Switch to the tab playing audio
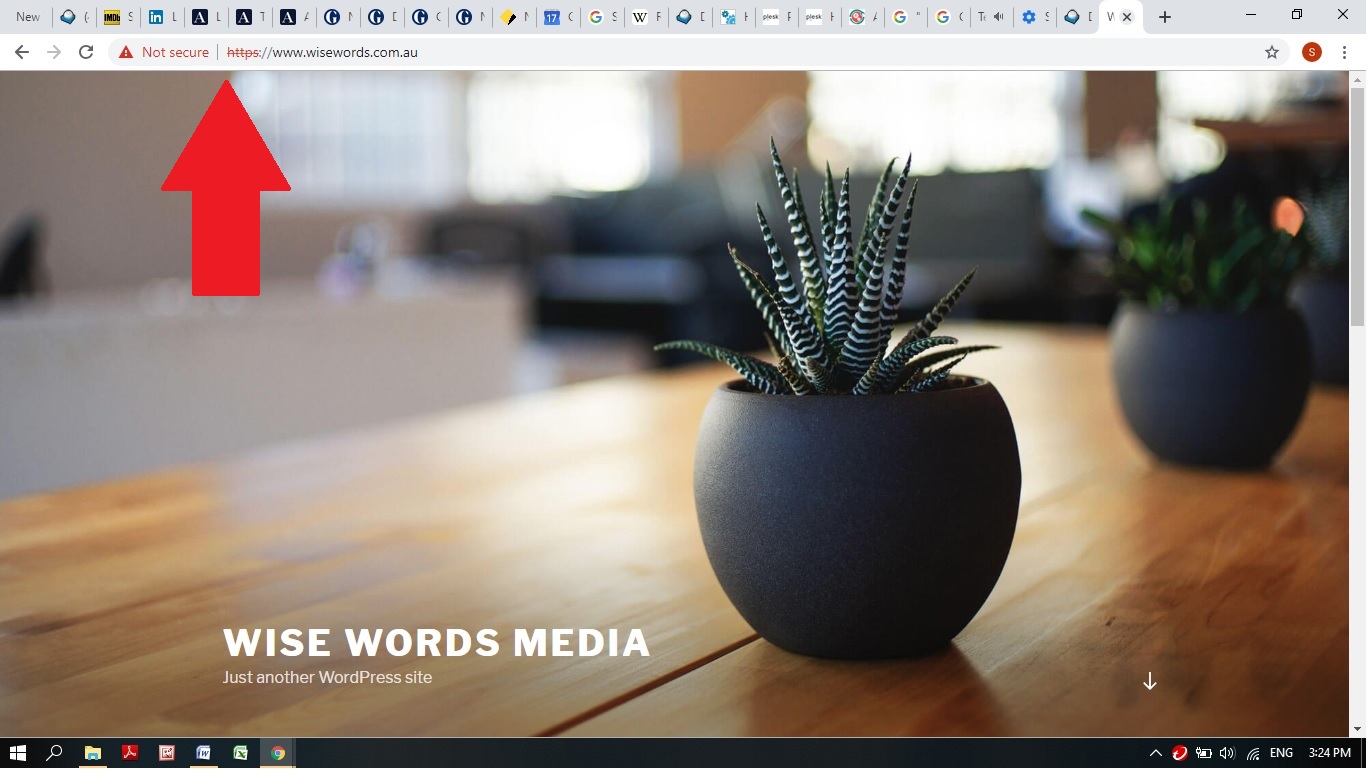This screenshot has height=784, width=1368. click(989, 17)
